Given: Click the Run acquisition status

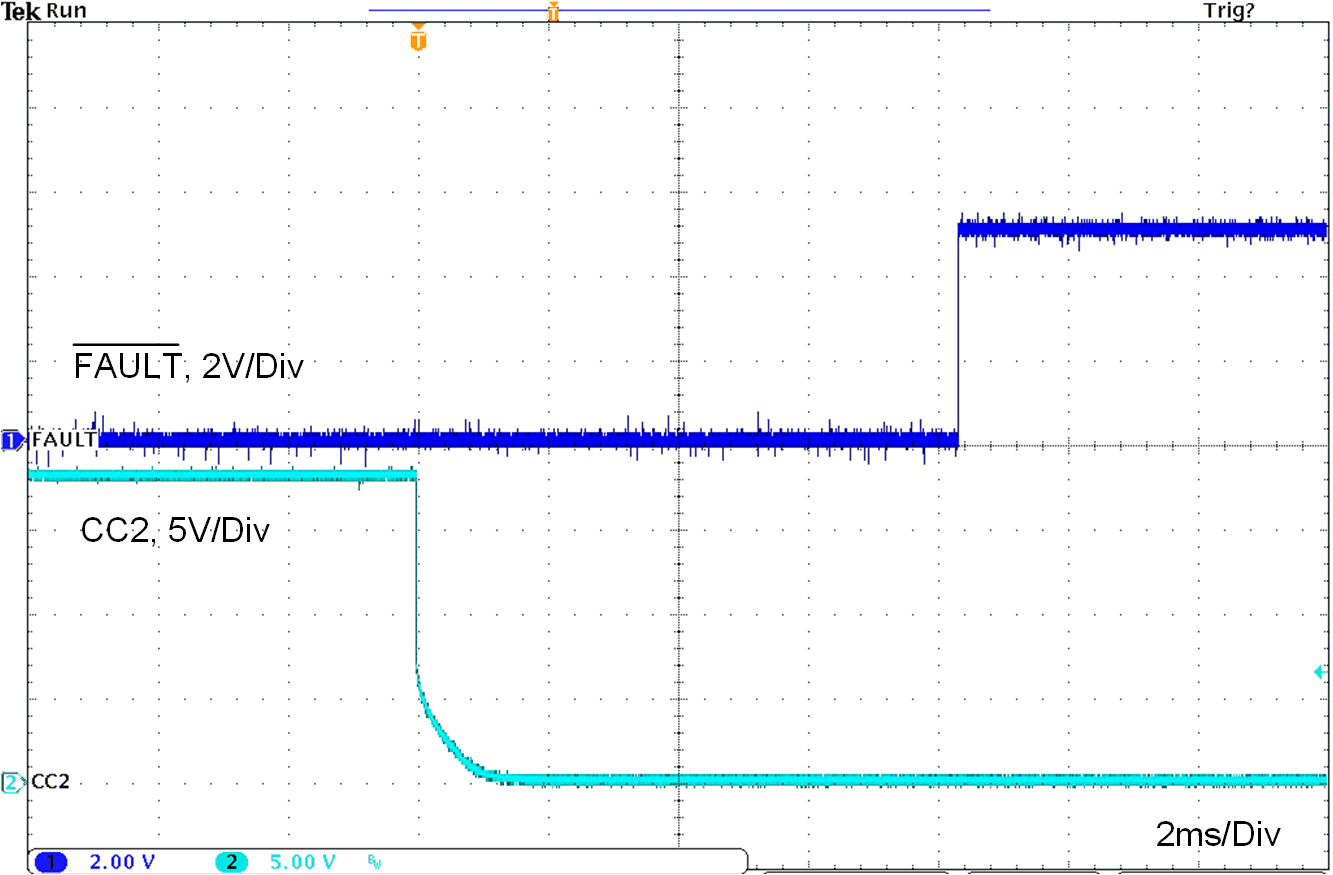Looking at the screenshot, I should [66, 11].
